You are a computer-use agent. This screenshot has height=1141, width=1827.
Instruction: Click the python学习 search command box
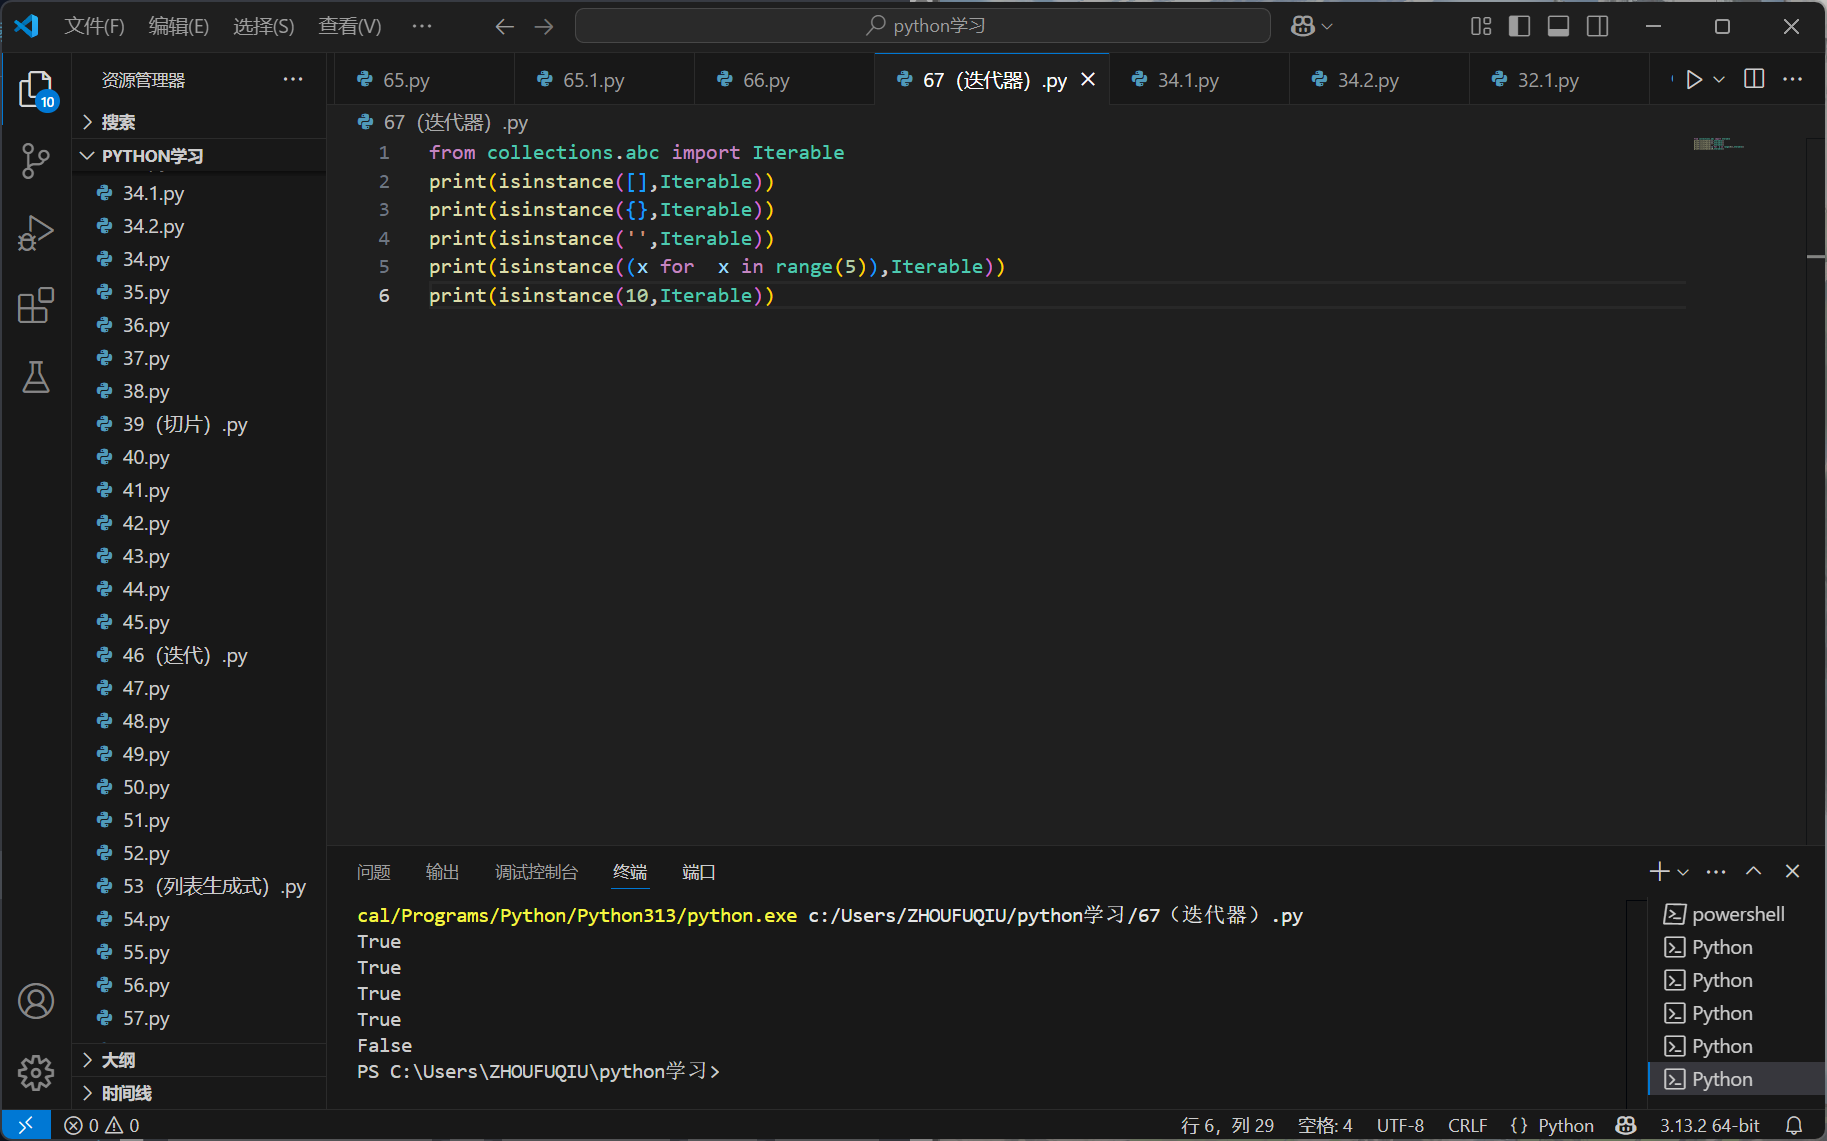pos(923,26)
